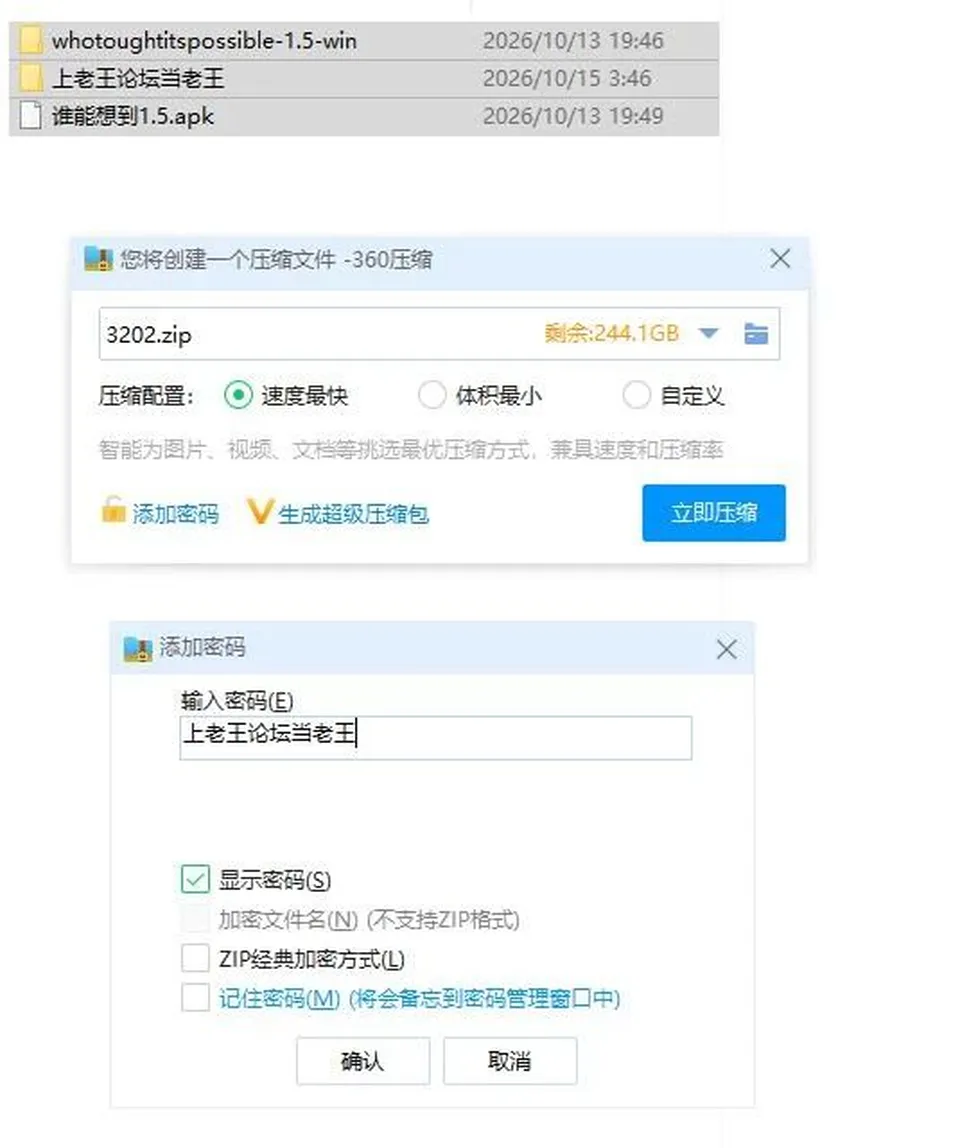
Task: Select the 体积最小 compression option
Action: pos(432,395)
